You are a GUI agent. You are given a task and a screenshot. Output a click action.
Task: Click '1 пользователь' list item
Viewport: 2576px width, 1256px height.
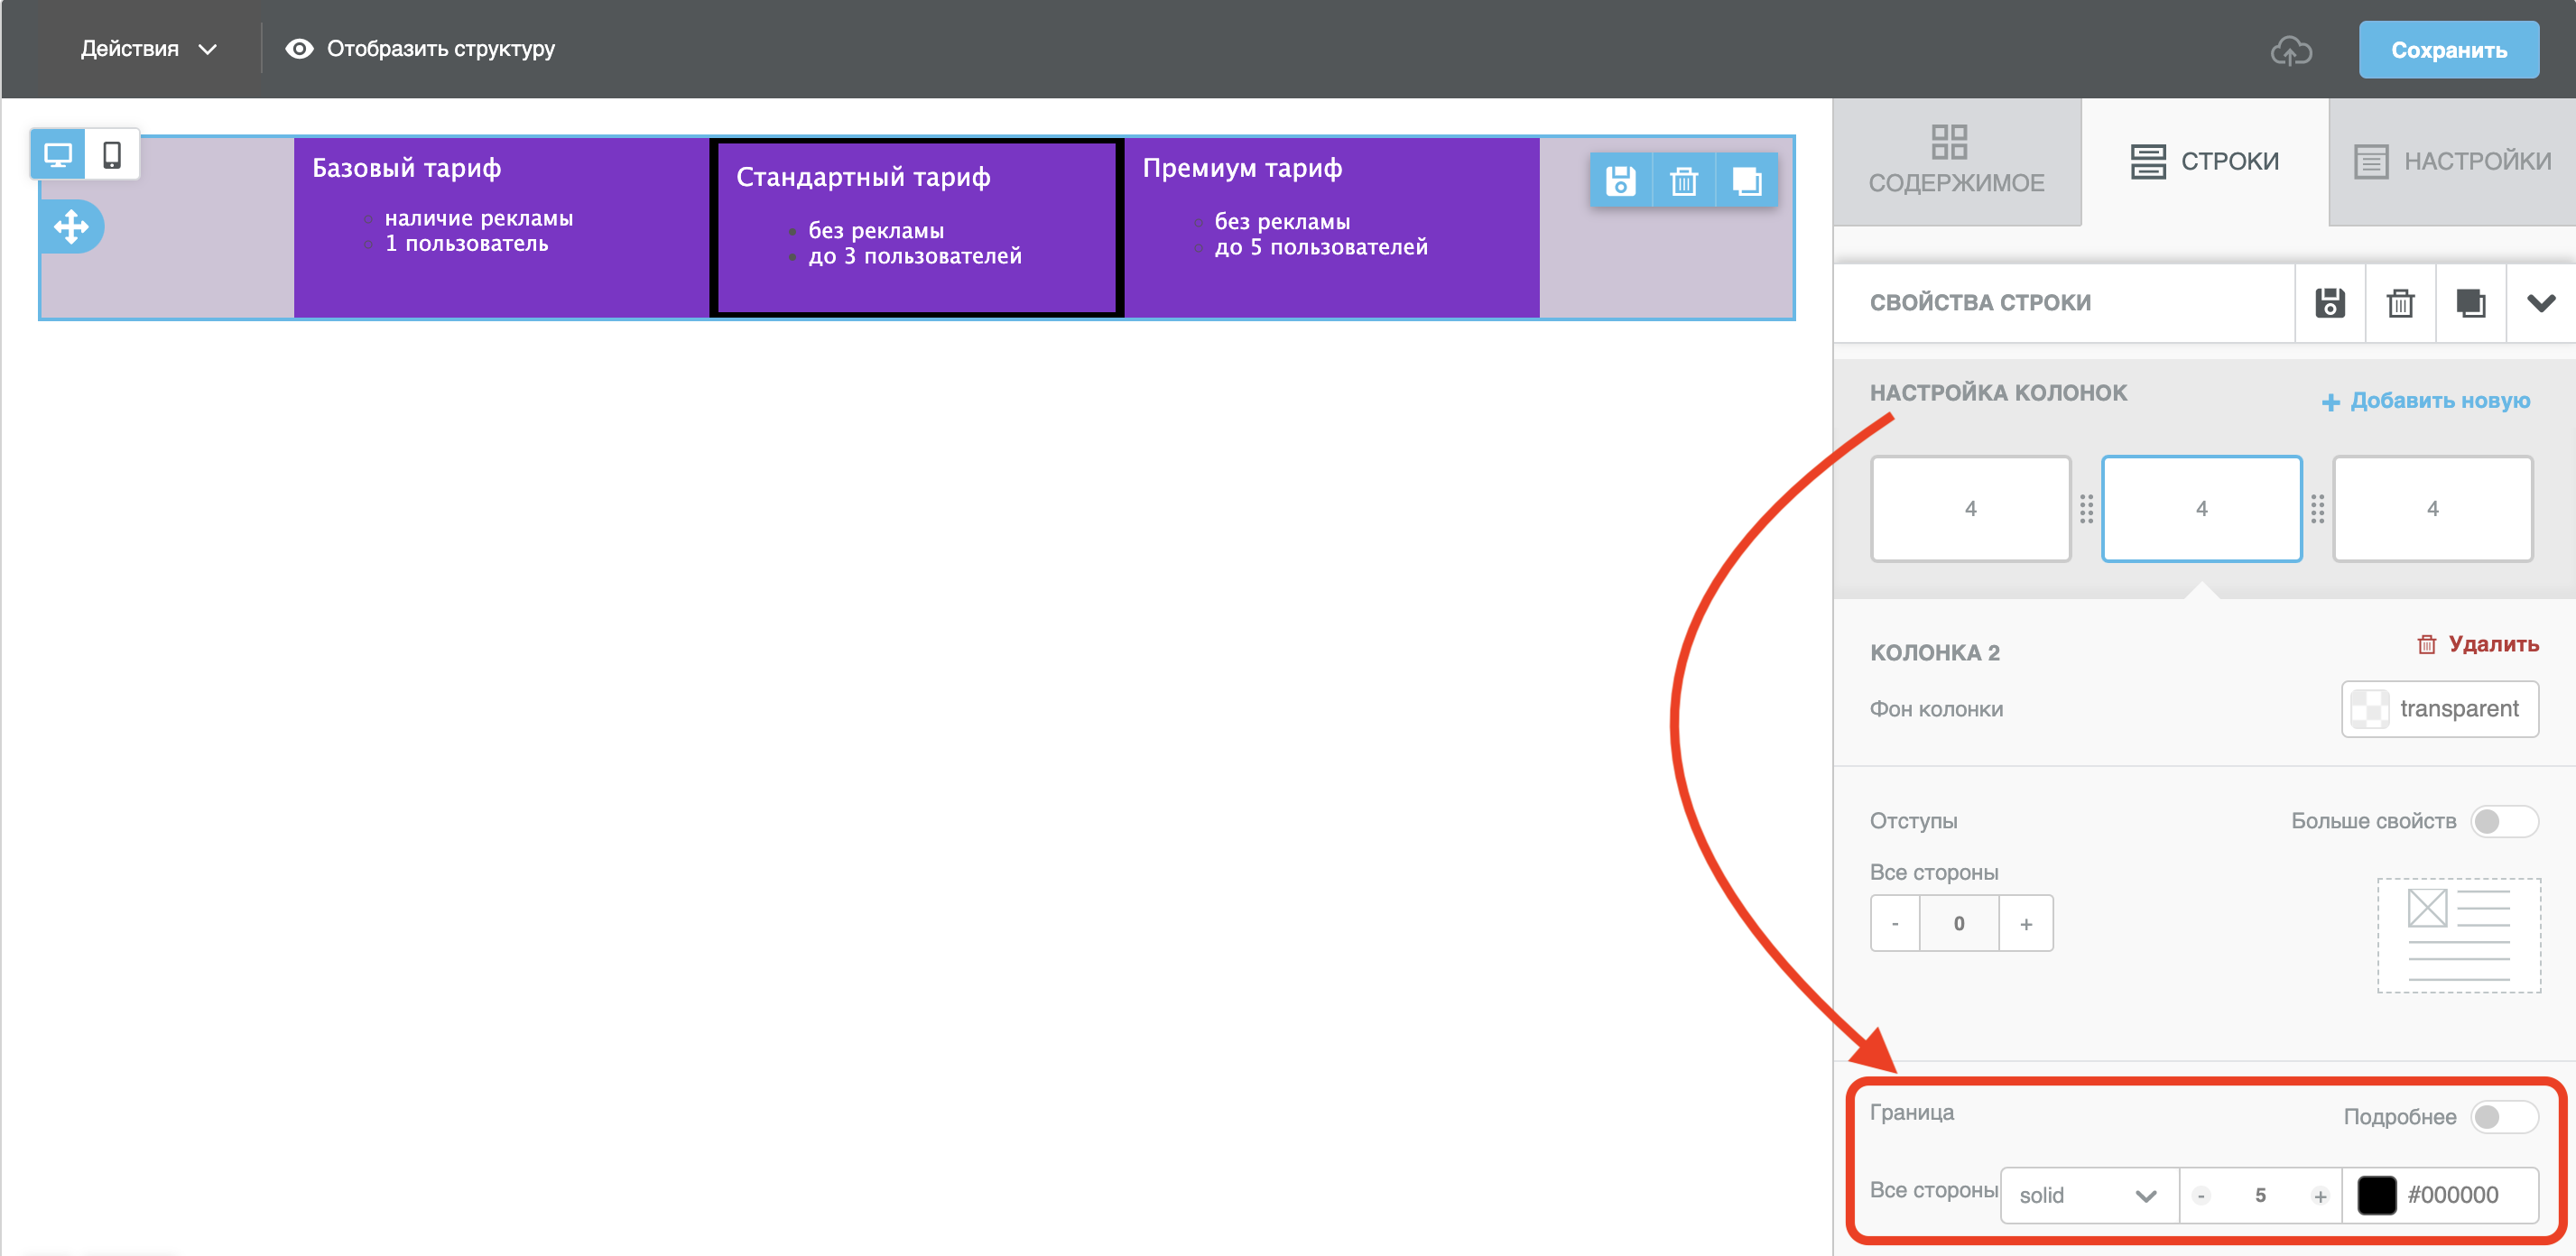coord(467,243)
